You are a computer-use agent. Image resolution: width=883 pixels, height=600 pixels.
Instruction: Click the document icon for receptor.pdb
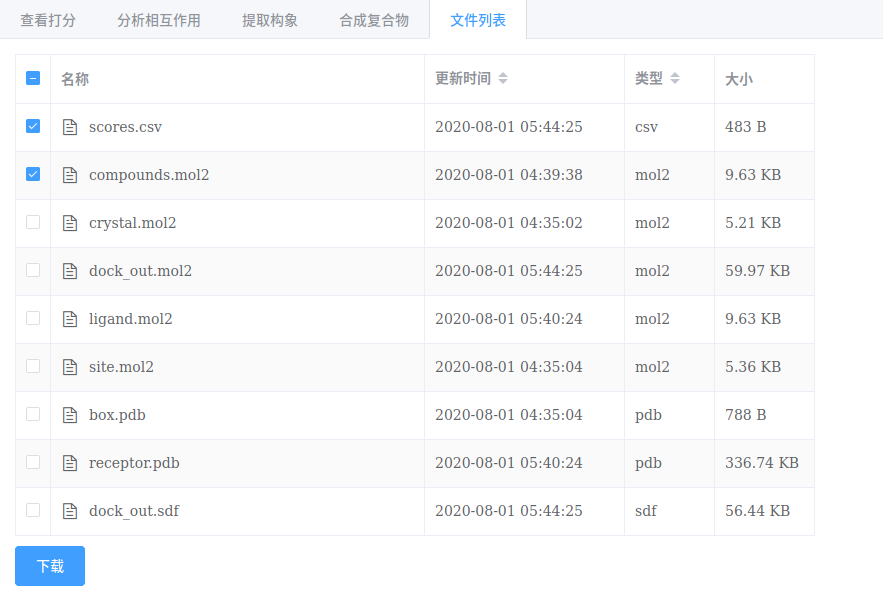[70, 463]
